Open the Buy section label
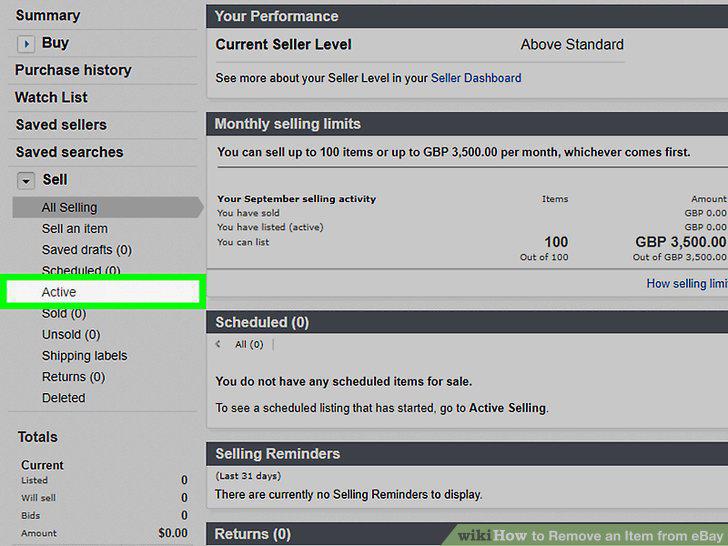This screenshot has width=728, height=546. coord(55,43)
